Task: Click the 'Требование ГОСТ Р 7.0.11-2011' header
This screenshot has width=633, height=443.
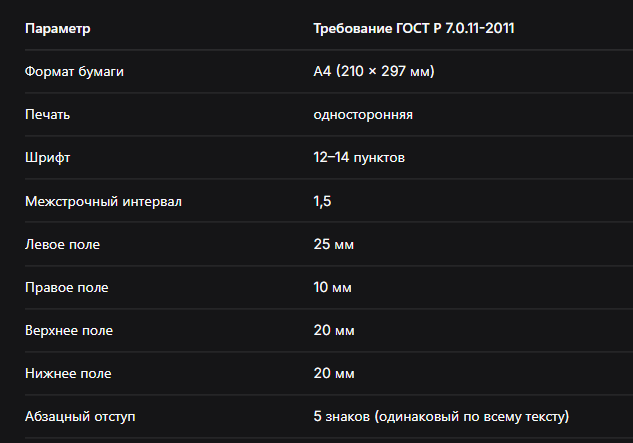Action: pyautogui.click(x=414, y=28)
